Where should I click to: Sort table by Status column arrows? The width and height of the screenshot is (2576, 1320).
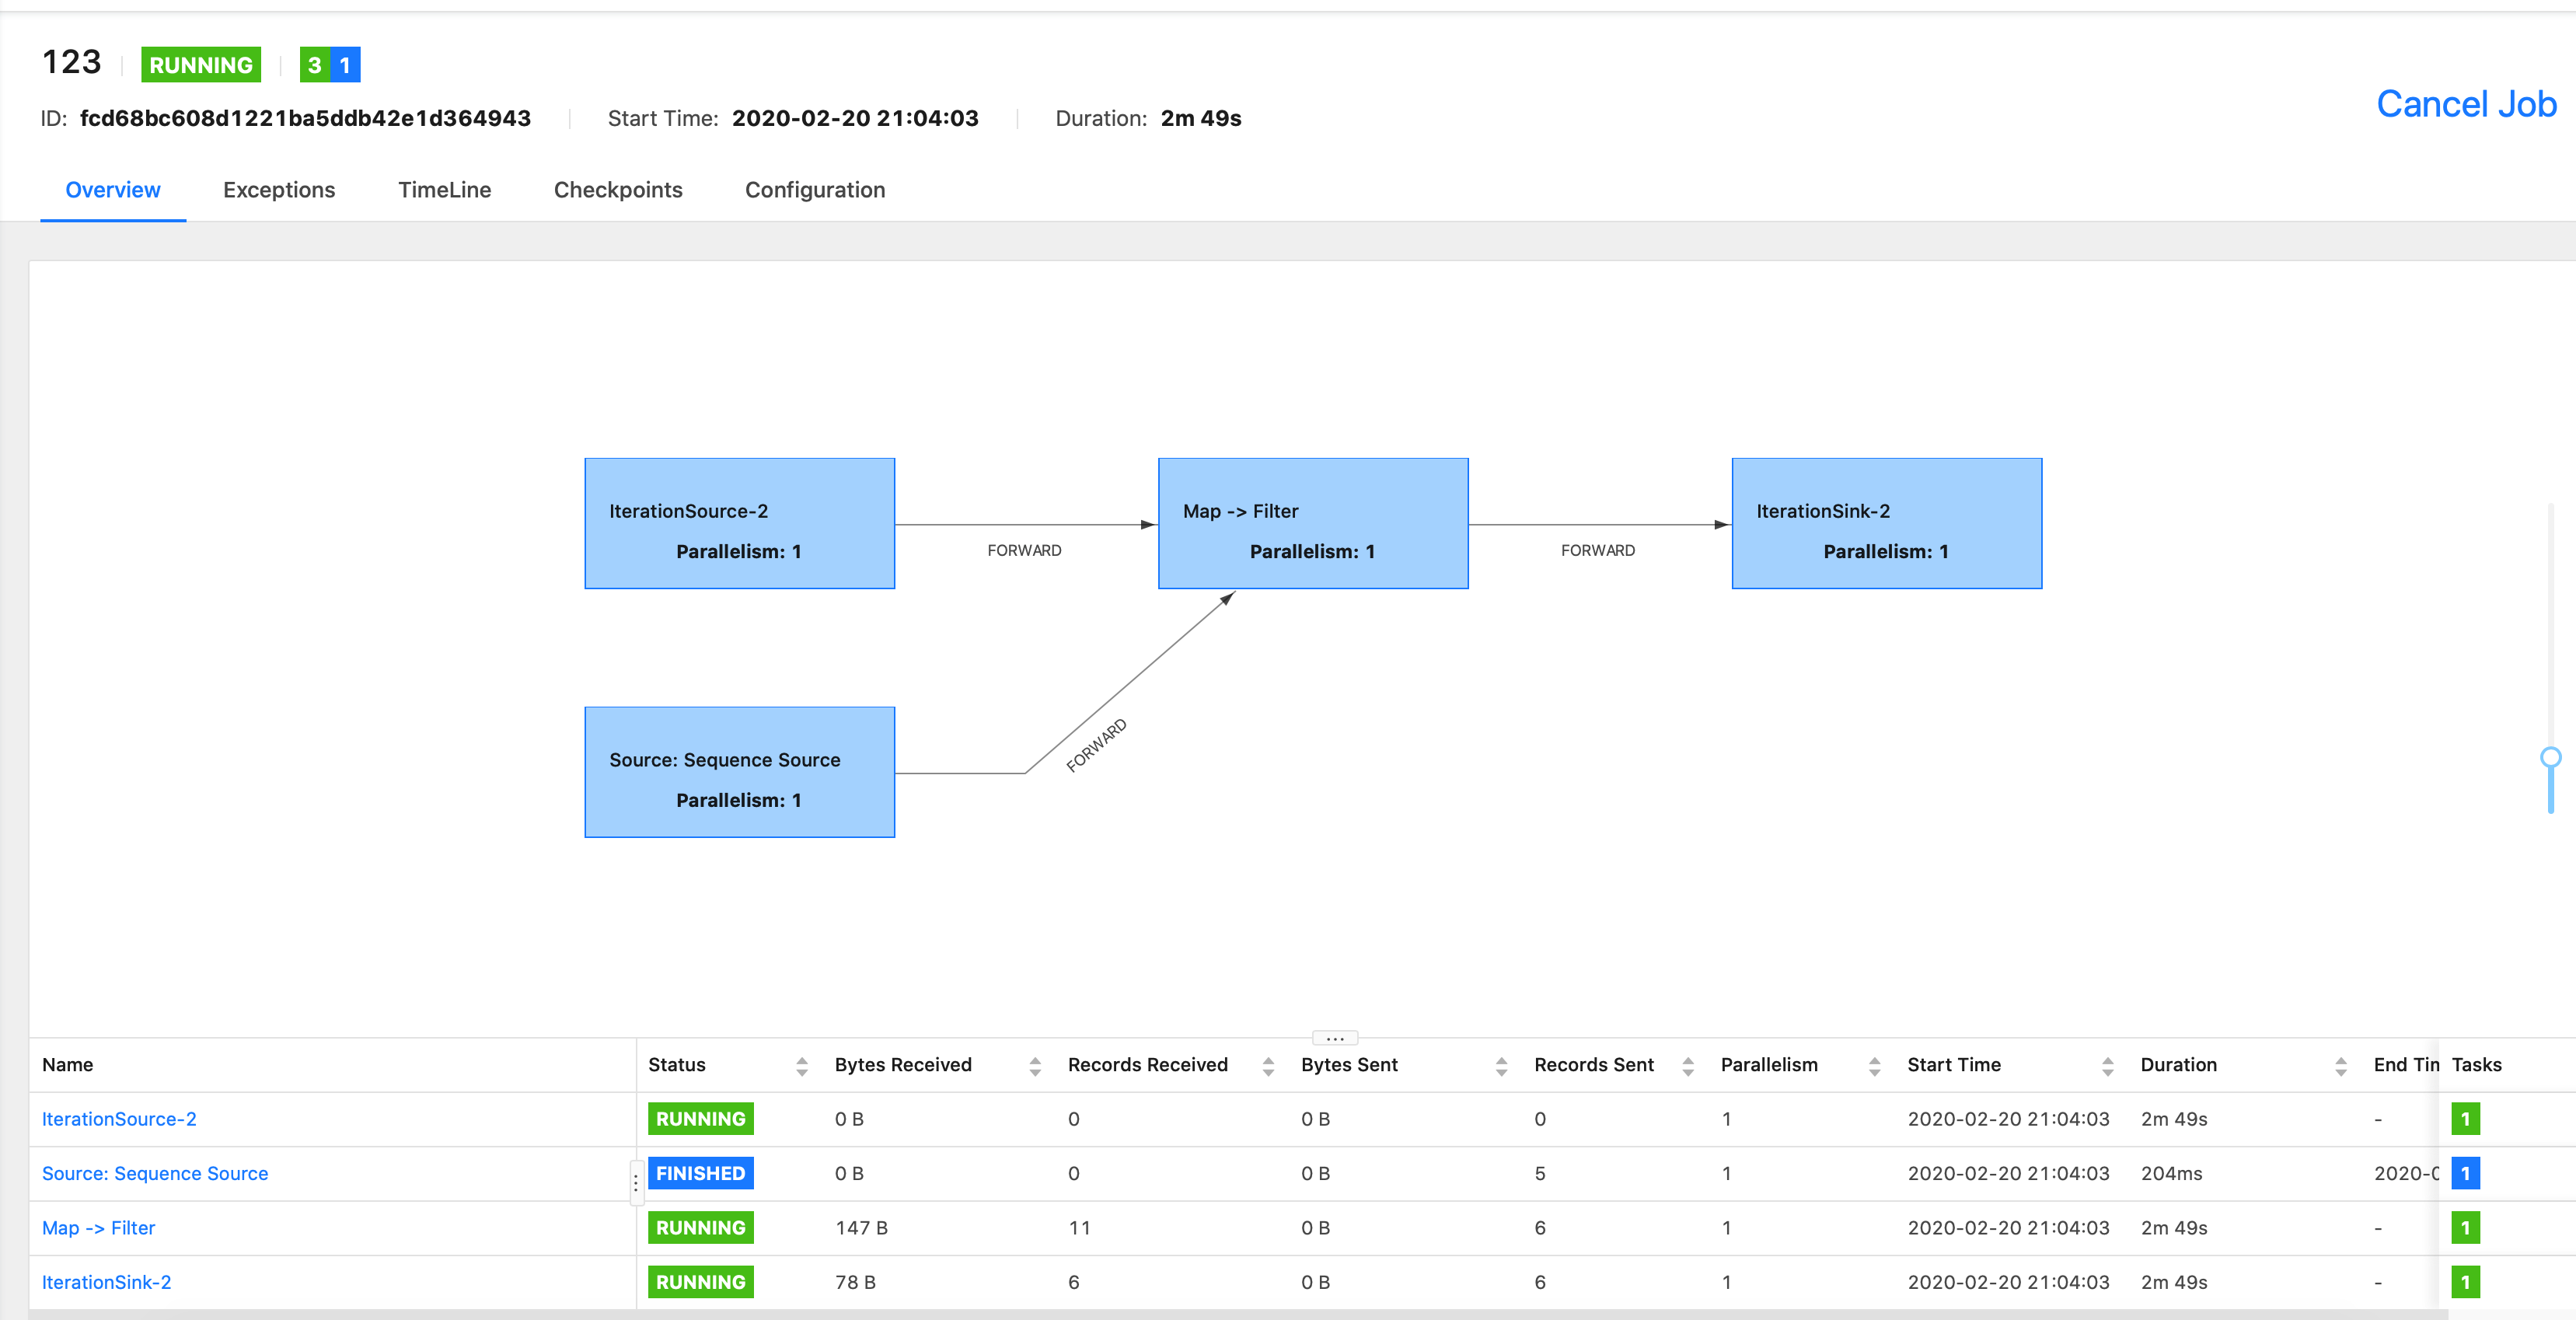click(801, 1066)
